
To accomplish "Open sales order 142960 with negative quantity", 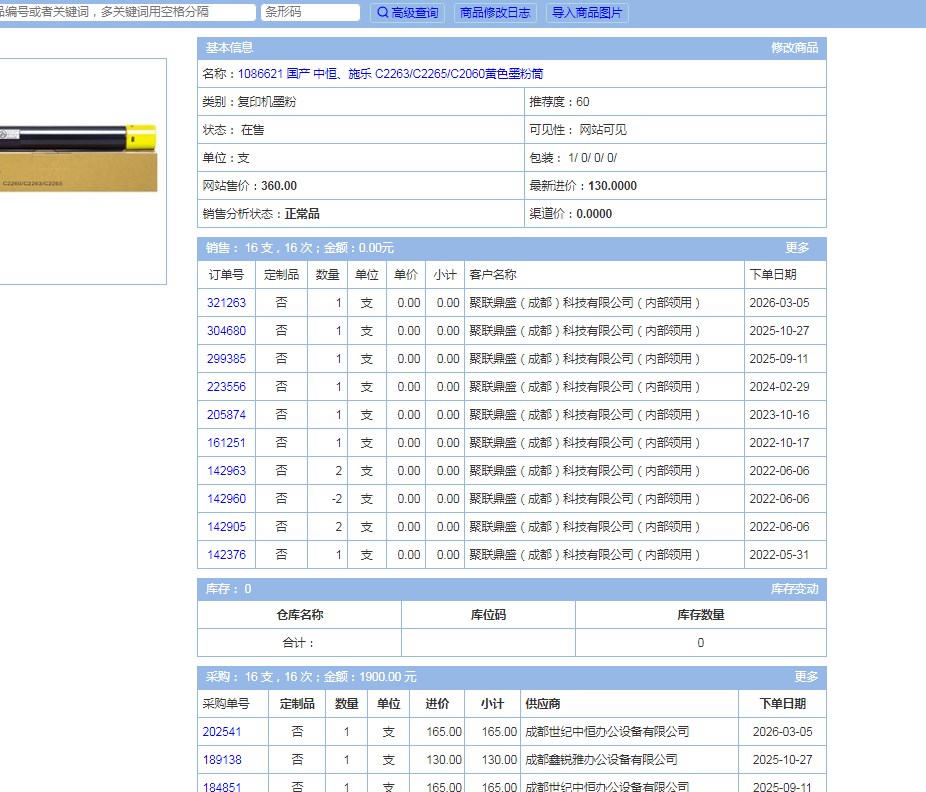I will tap(226, 499).
